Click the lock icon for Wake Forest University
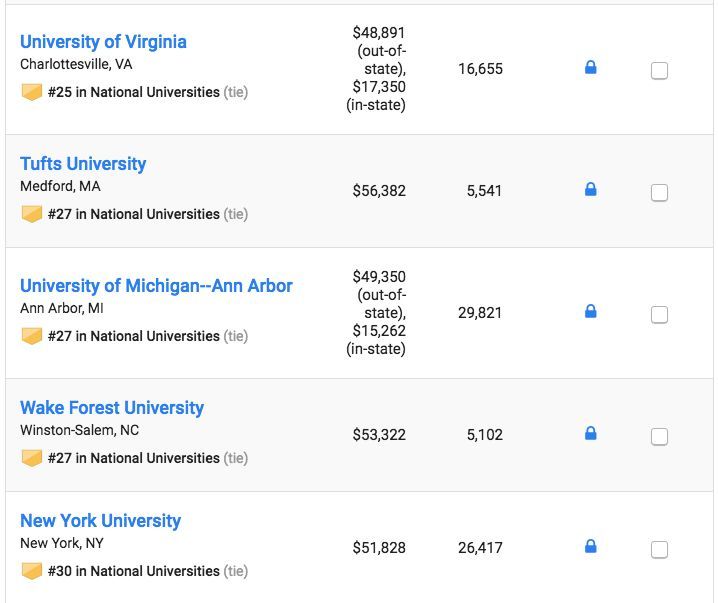 (x=590, y=433)
